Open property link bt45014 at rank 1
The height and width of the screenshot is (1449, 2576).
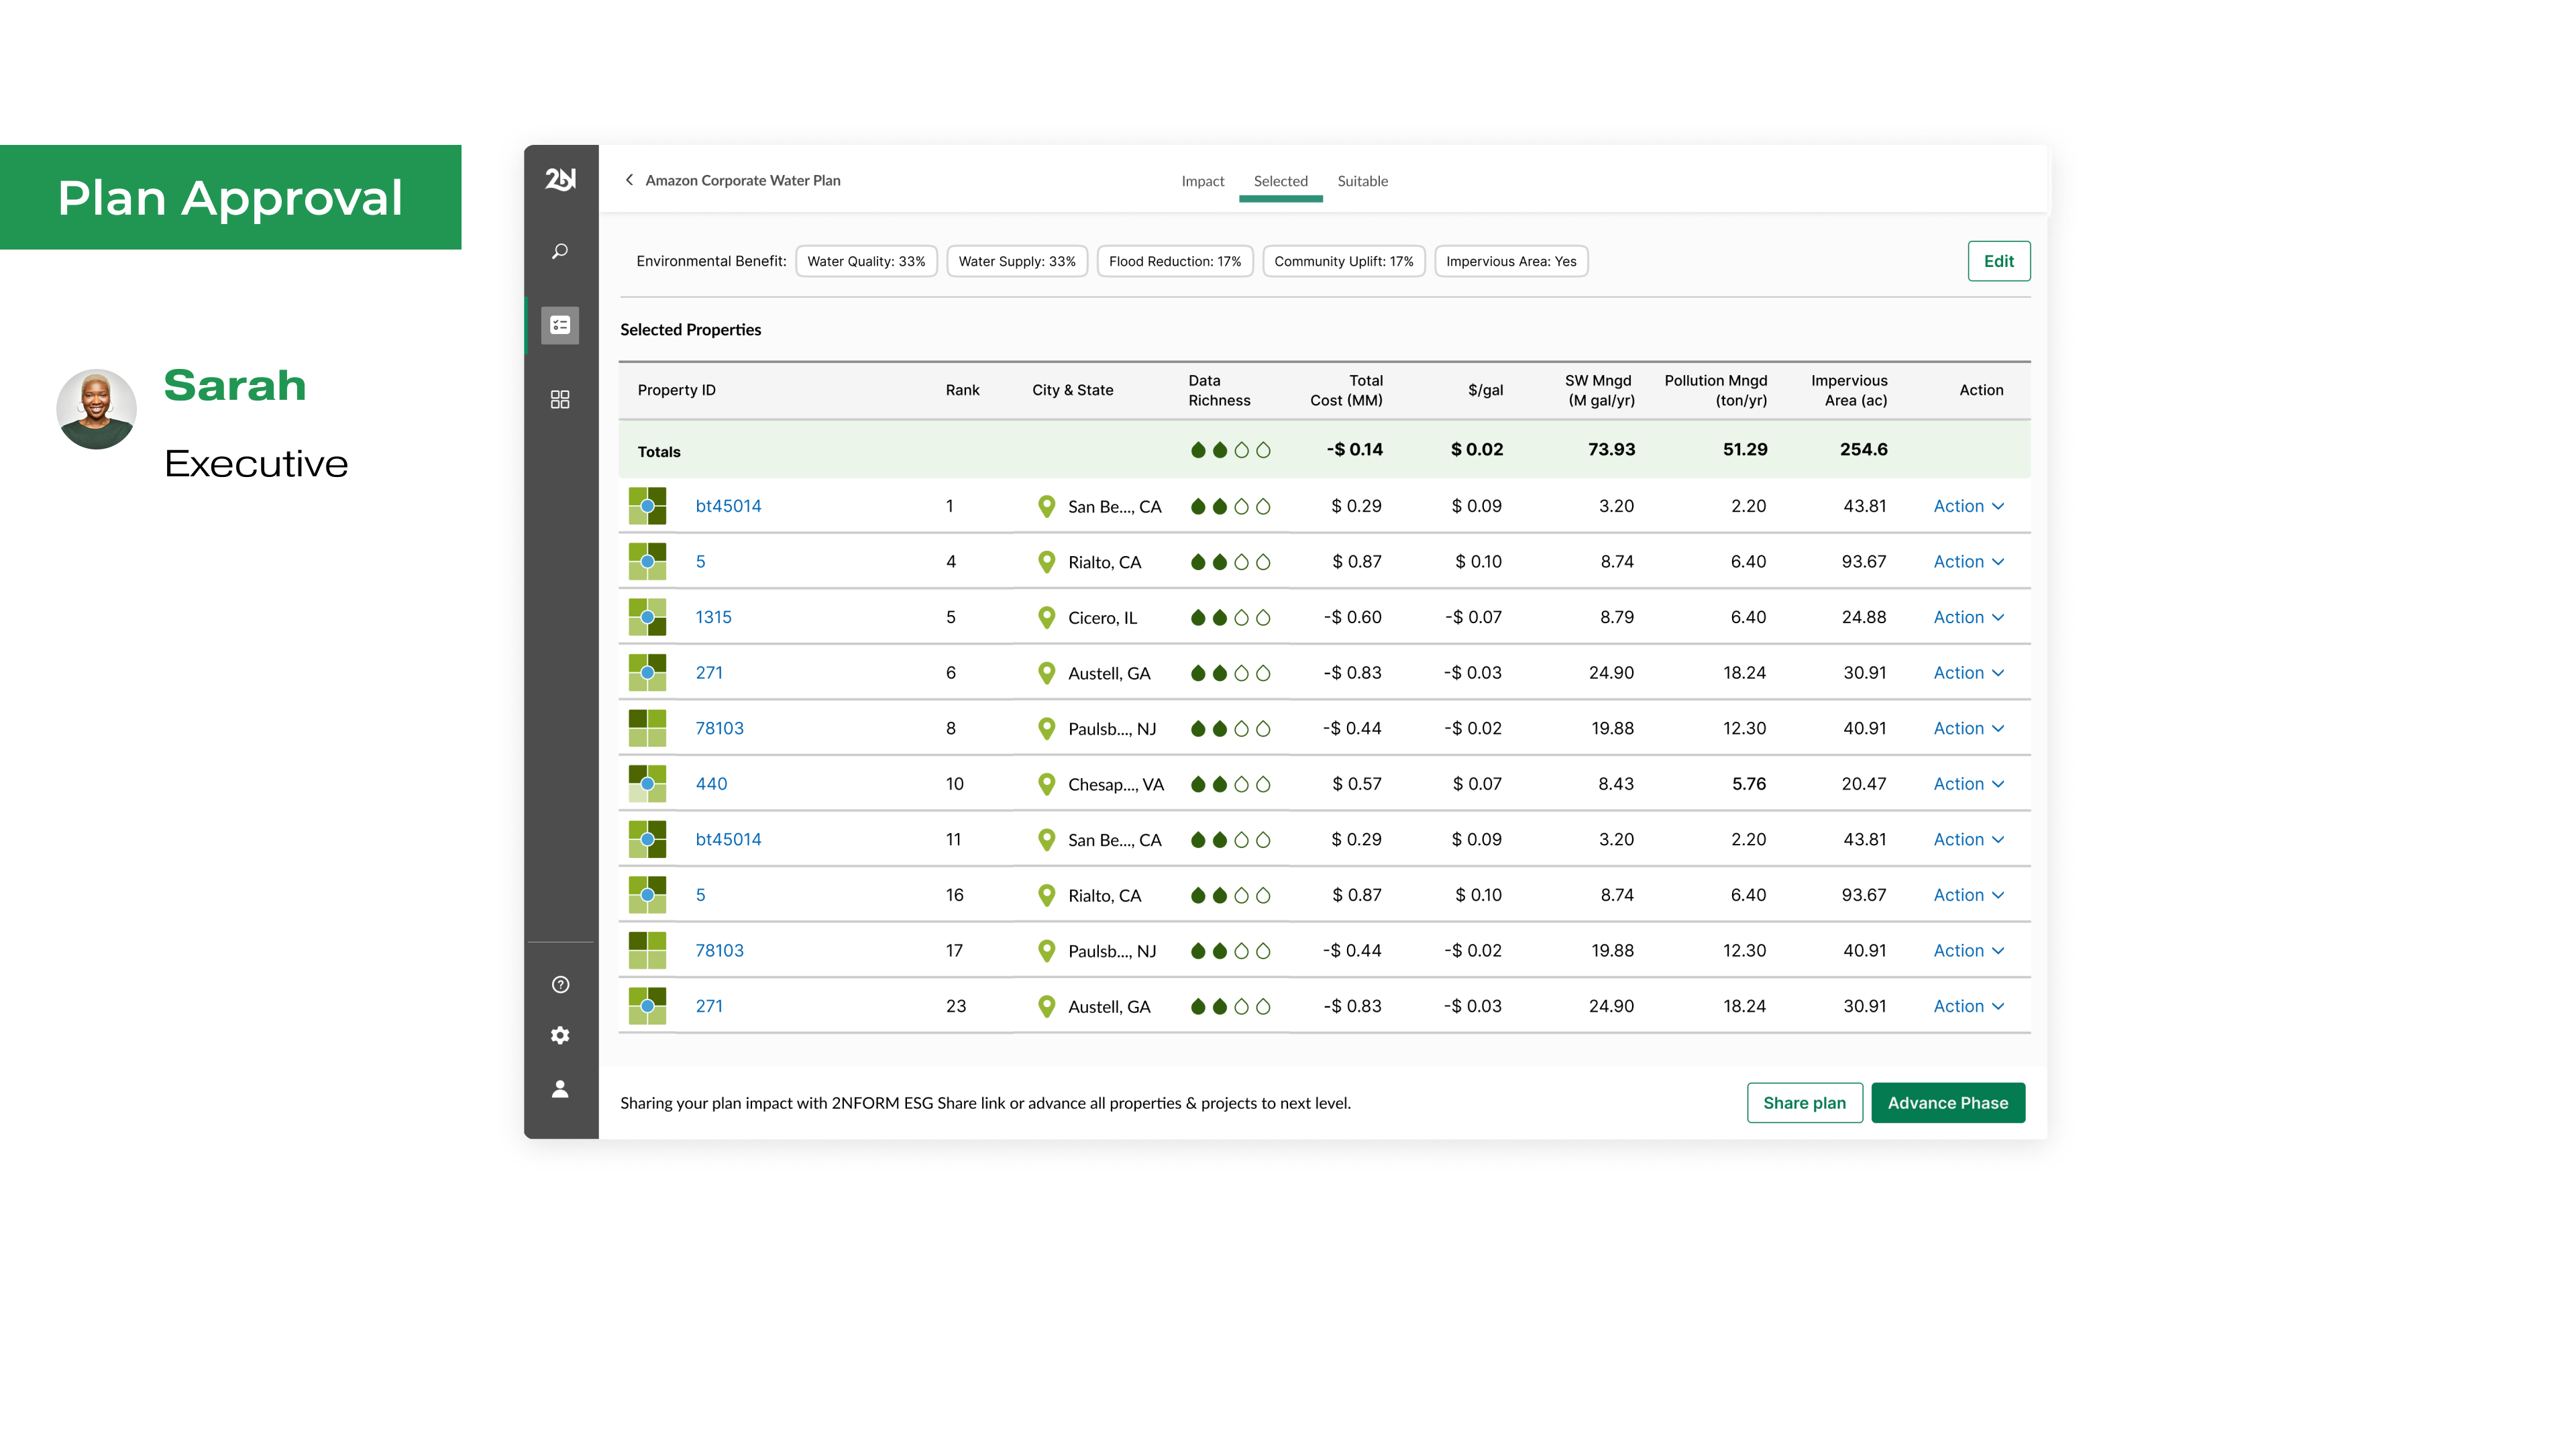pyautogui.click(x=728, y=506)
